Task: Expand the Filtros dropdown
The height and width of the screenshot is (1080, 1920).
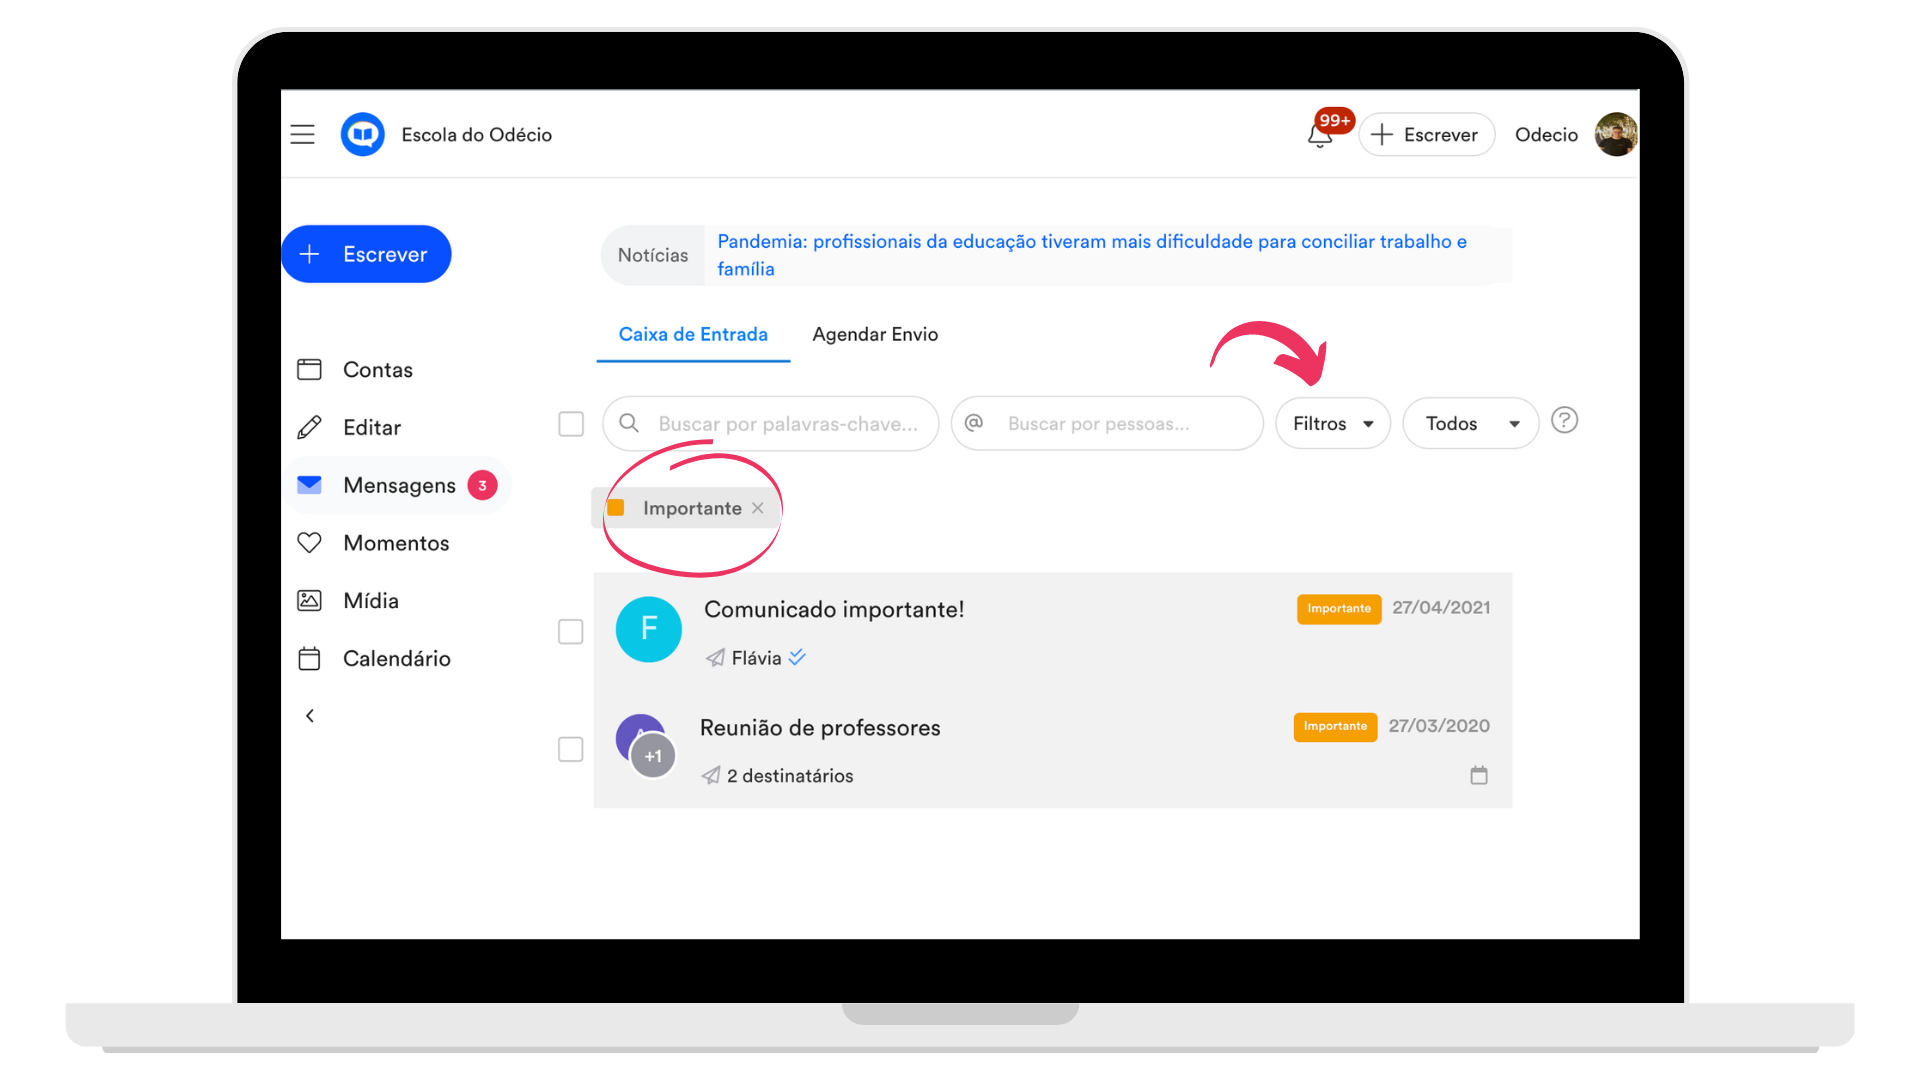Action: (1333, 424)
